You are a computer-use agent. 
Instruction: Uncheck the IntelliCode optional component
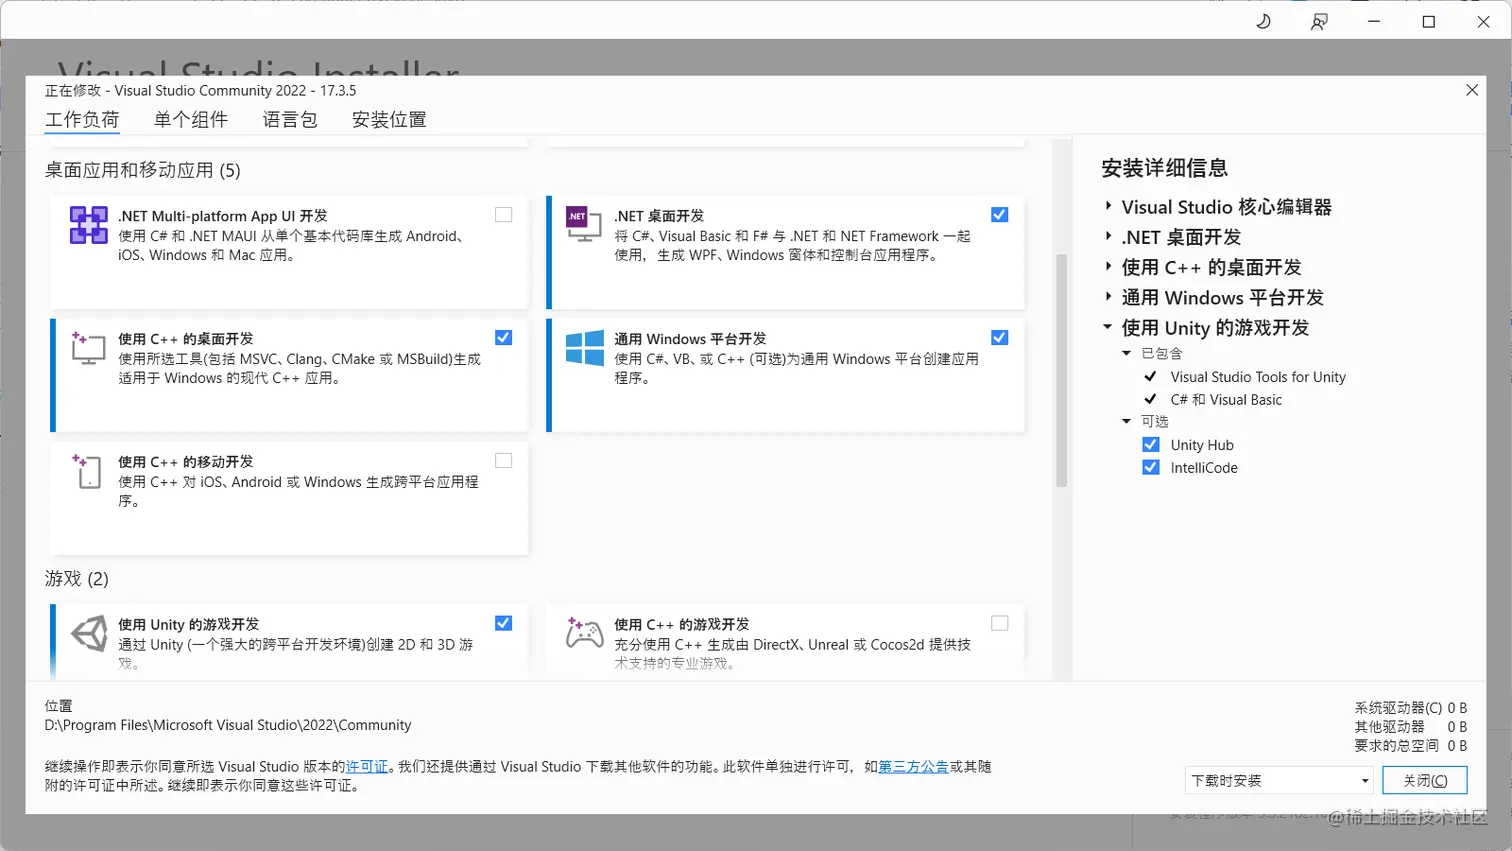point(1151,468)
